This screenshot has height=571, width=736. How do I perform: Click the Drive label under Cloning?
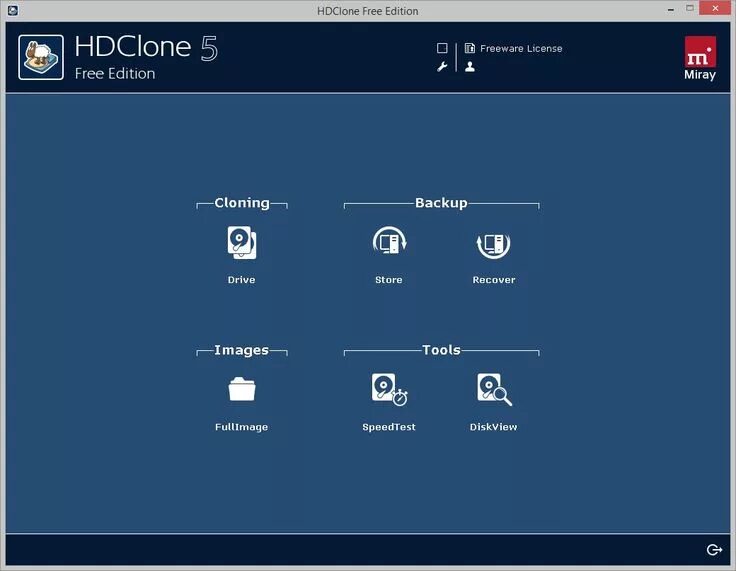(x=241, y=280)
